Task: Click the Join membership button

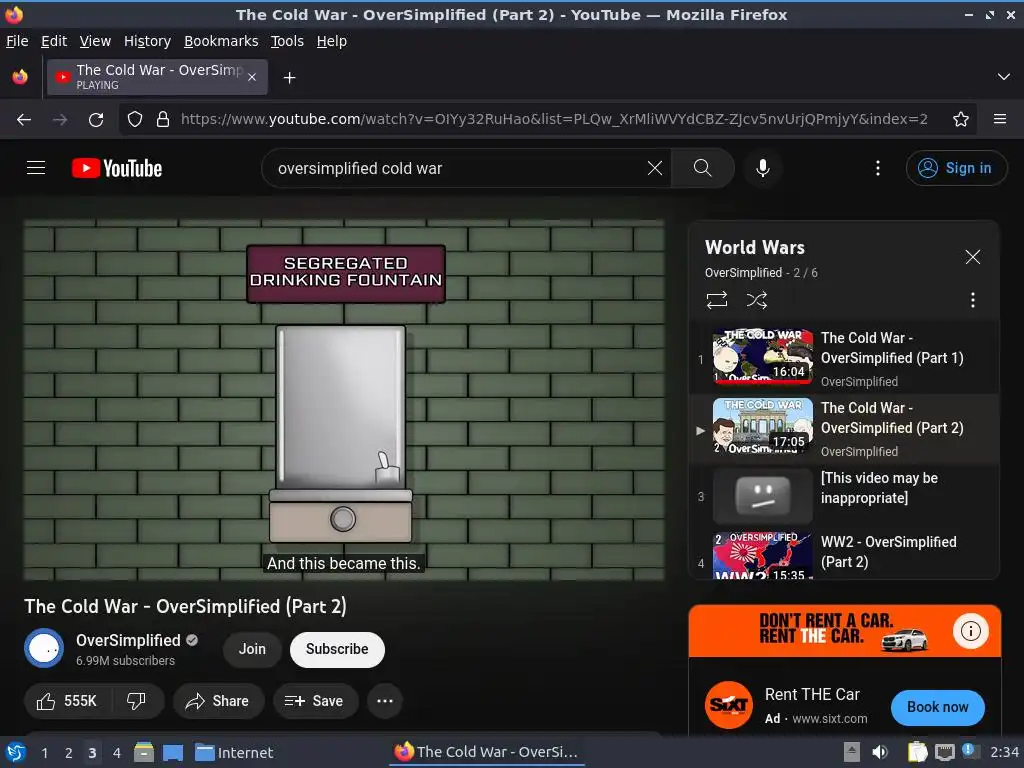Action: pyautogui.click(x=252, y=649)
